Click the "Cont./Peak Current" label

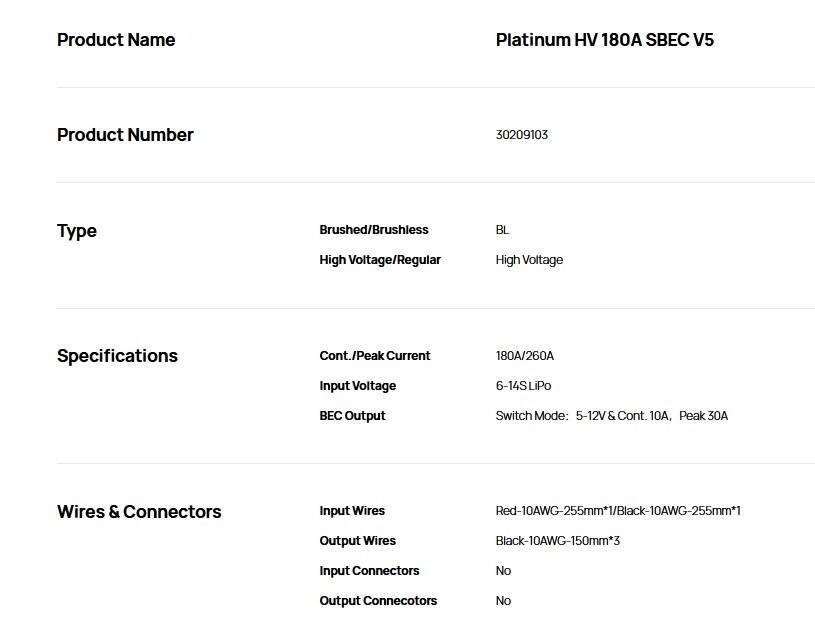tap(375, 356)
